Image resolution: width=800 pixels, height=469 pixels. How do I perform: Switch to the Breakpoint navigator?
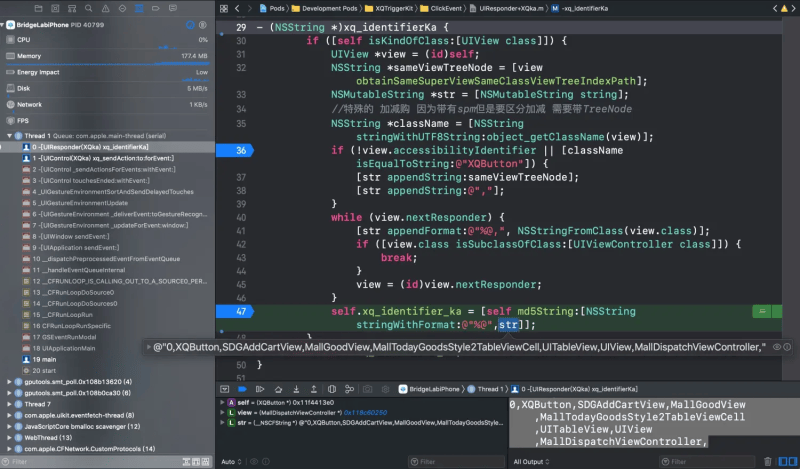pyautogui.click(x=155, y=7)
